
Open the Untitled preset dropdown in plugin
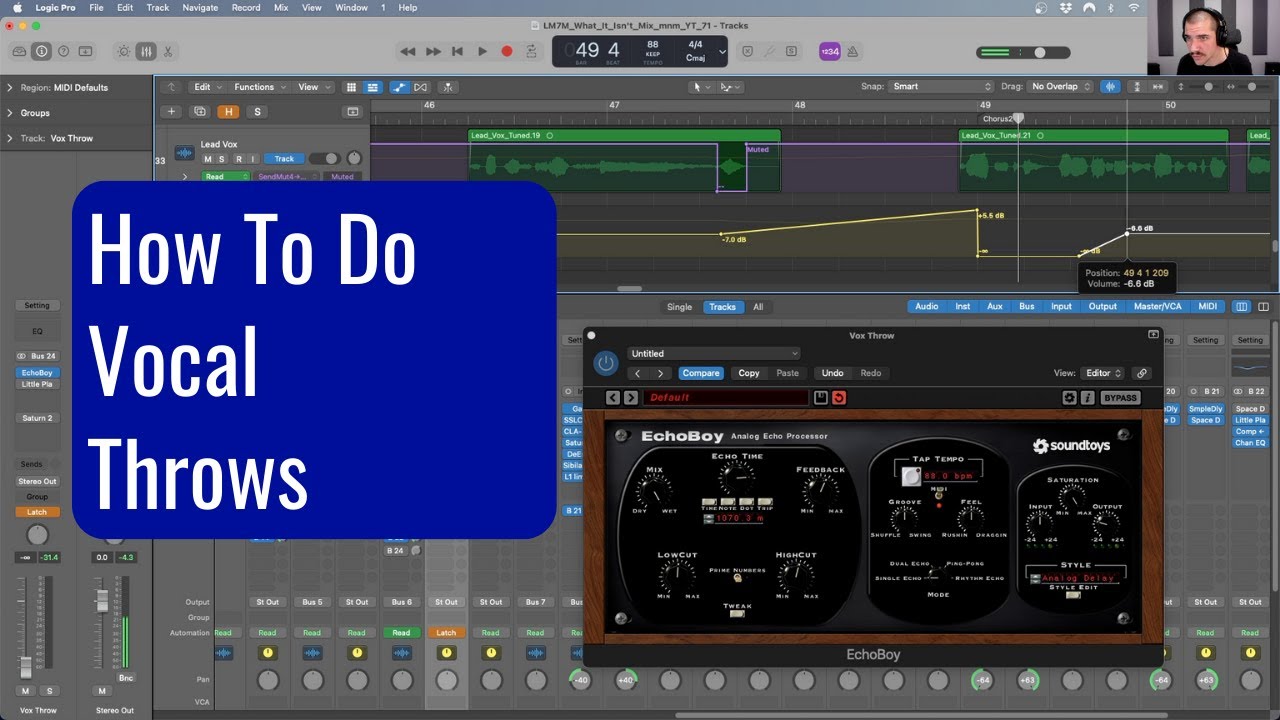(x=714, y=353)
